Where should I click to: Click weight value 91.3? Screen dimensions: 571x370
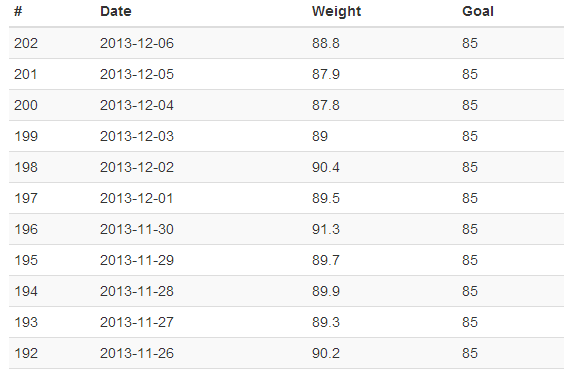tap(326, 229)
